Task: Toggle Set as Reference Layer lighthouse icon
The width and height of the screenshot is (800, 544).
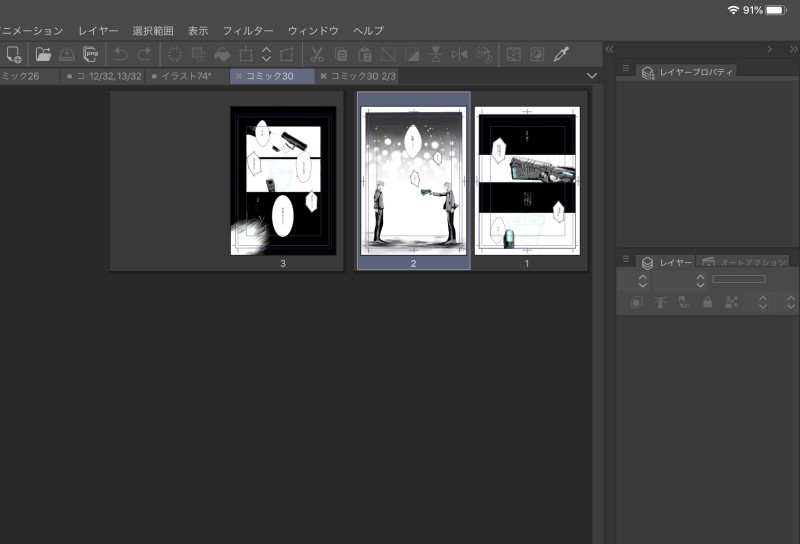Action: click(x=660, y=302)
